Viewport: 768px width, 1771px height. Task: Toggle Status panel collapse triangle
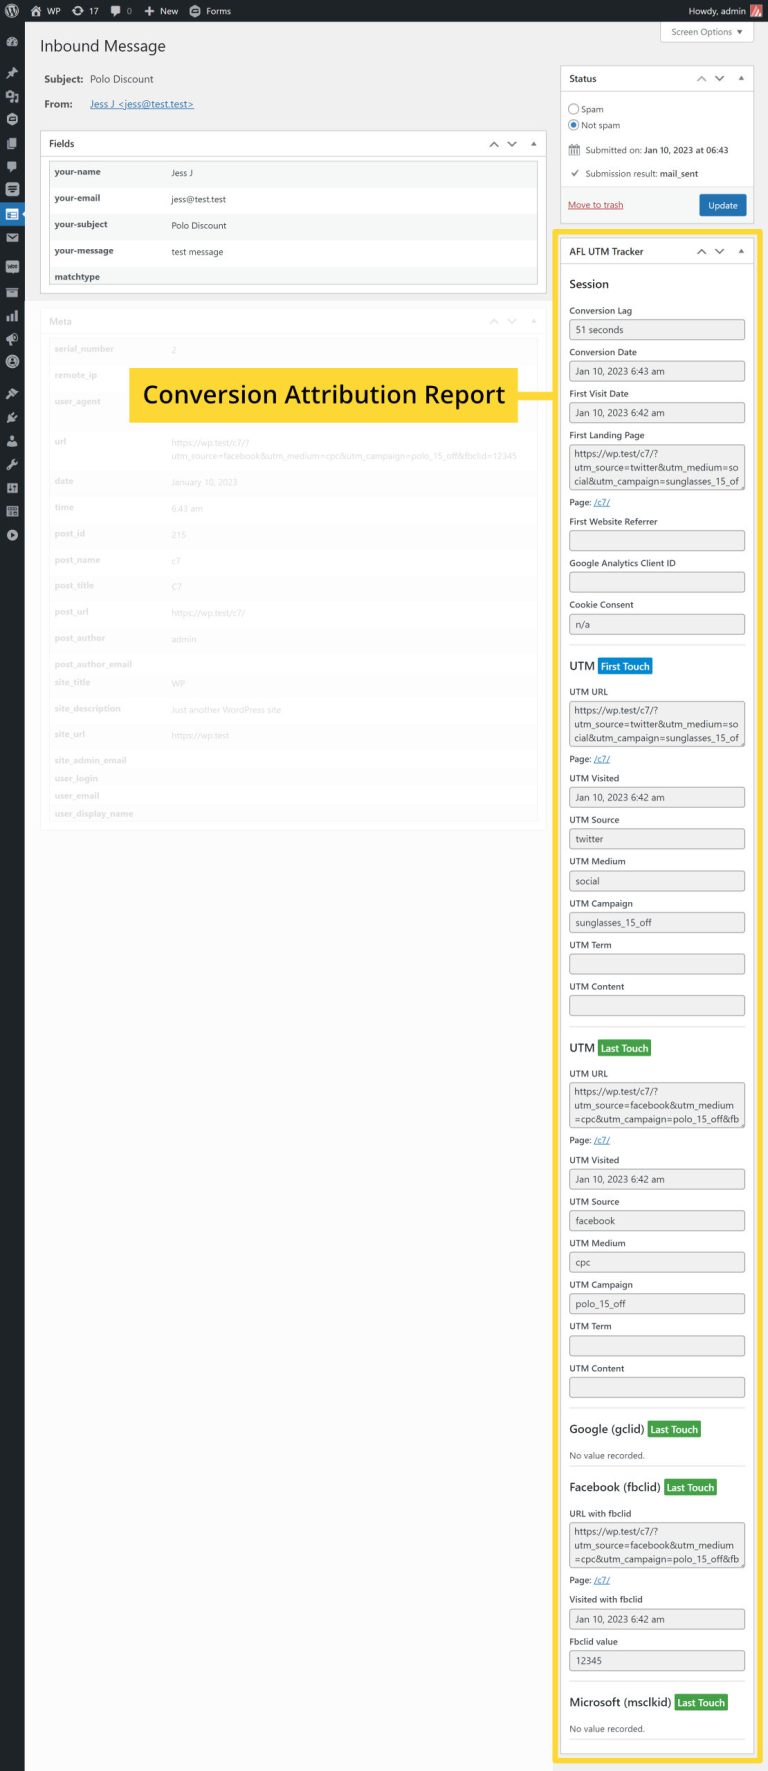pyautogui.click(x=741, y=79)
